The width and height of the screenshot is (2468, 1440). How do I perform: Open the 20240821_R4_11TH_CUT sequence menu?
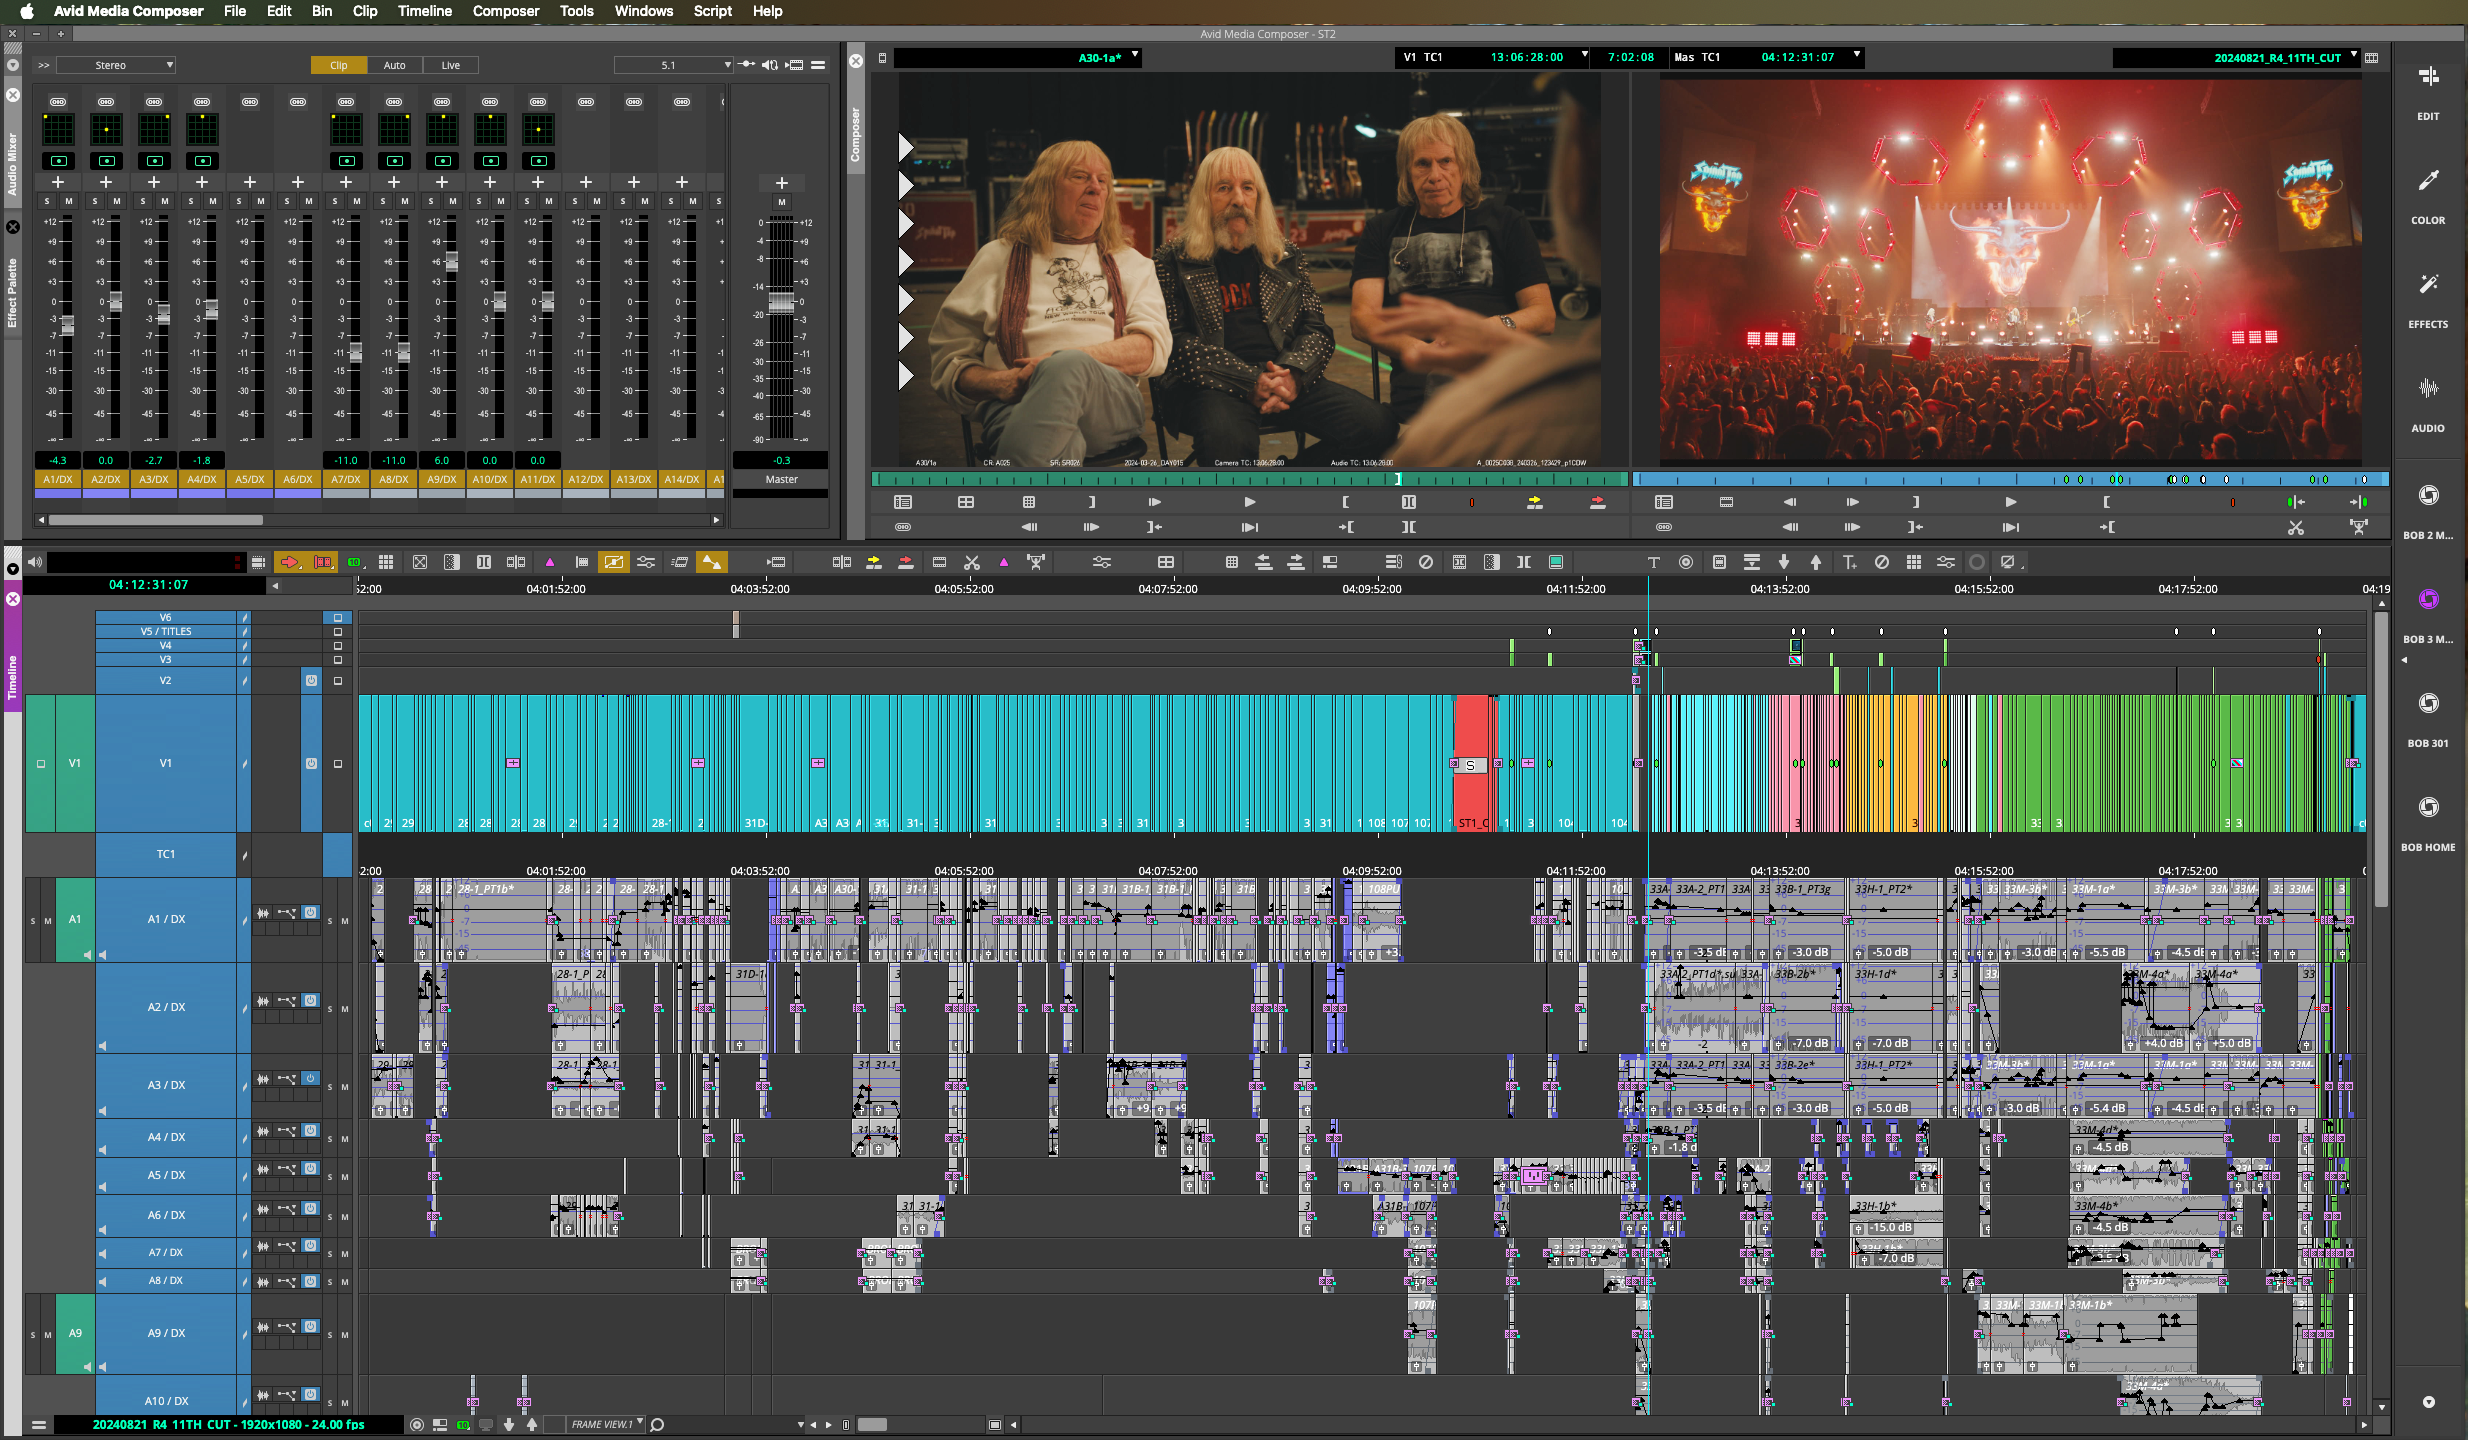(x=2236, y=57)
